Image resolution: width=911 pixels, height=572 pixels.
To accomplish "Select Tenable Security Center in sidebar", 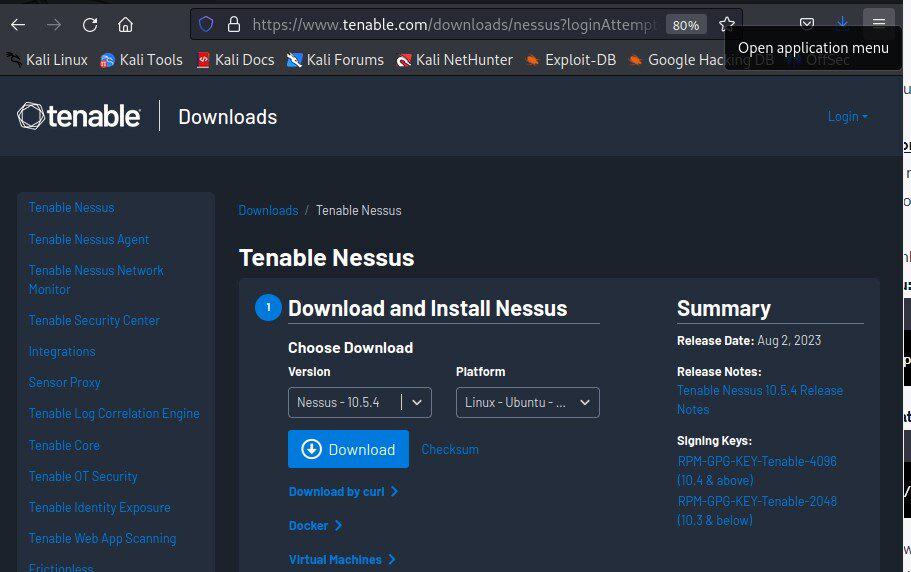I will point(94,320).
